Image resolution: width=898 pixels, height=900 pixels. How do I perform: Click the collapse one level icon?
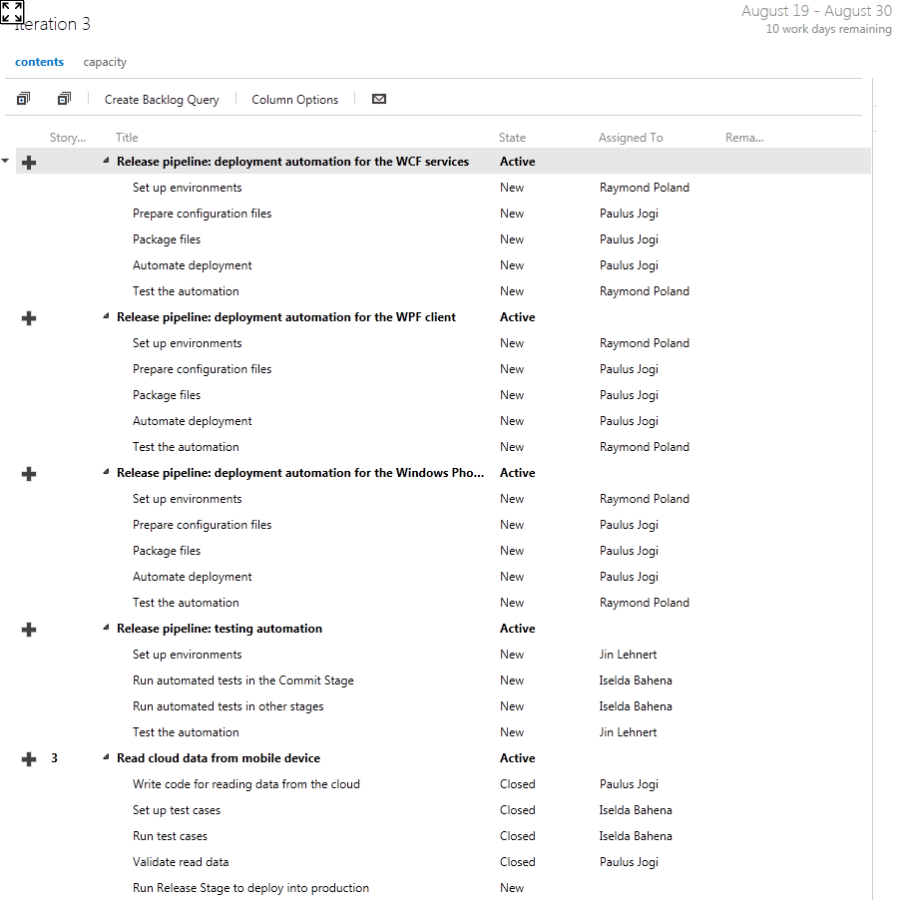tap(64, 99)
